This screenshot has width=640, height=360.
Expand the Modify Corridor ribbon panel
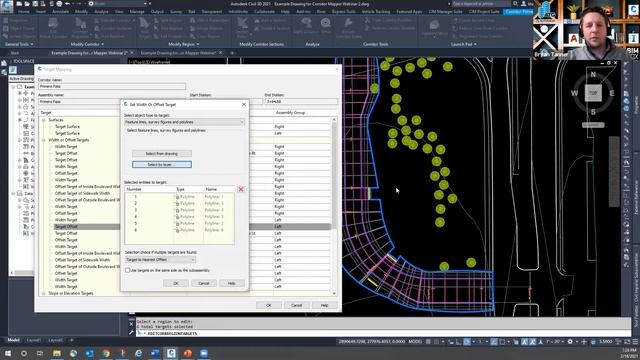click(87, 44)
